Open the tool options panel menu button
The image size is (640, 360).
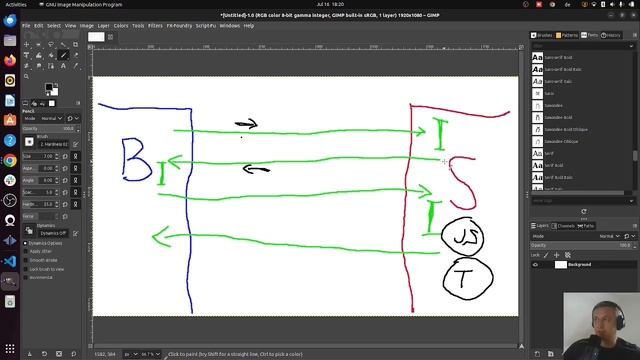[x=78, y=103]
